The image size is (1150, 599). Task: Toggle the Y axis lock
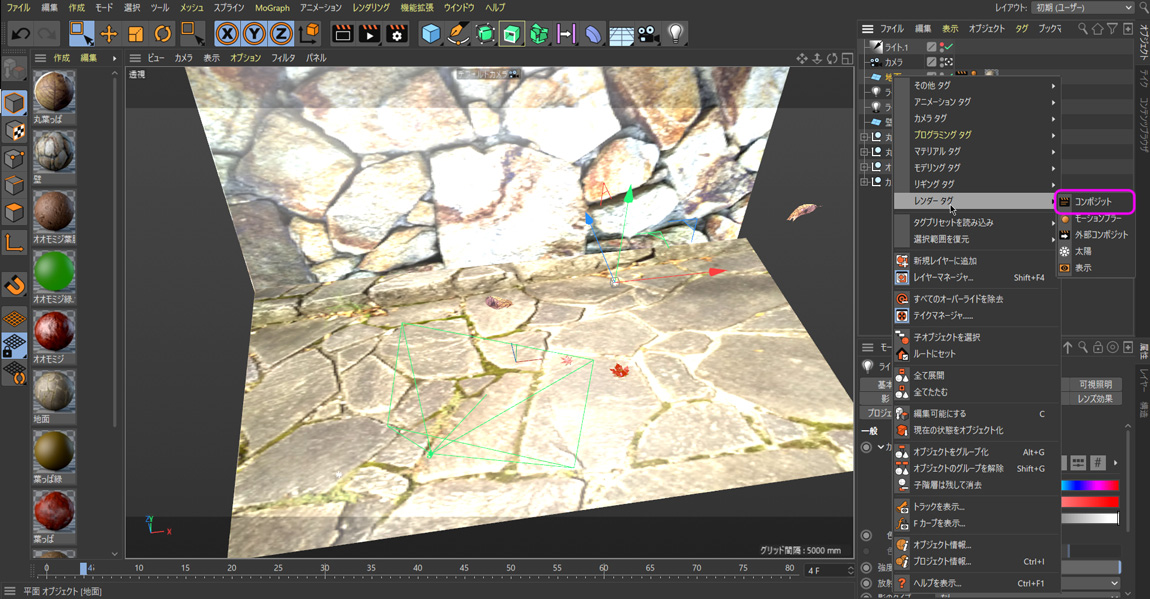(x=254, y=34)
